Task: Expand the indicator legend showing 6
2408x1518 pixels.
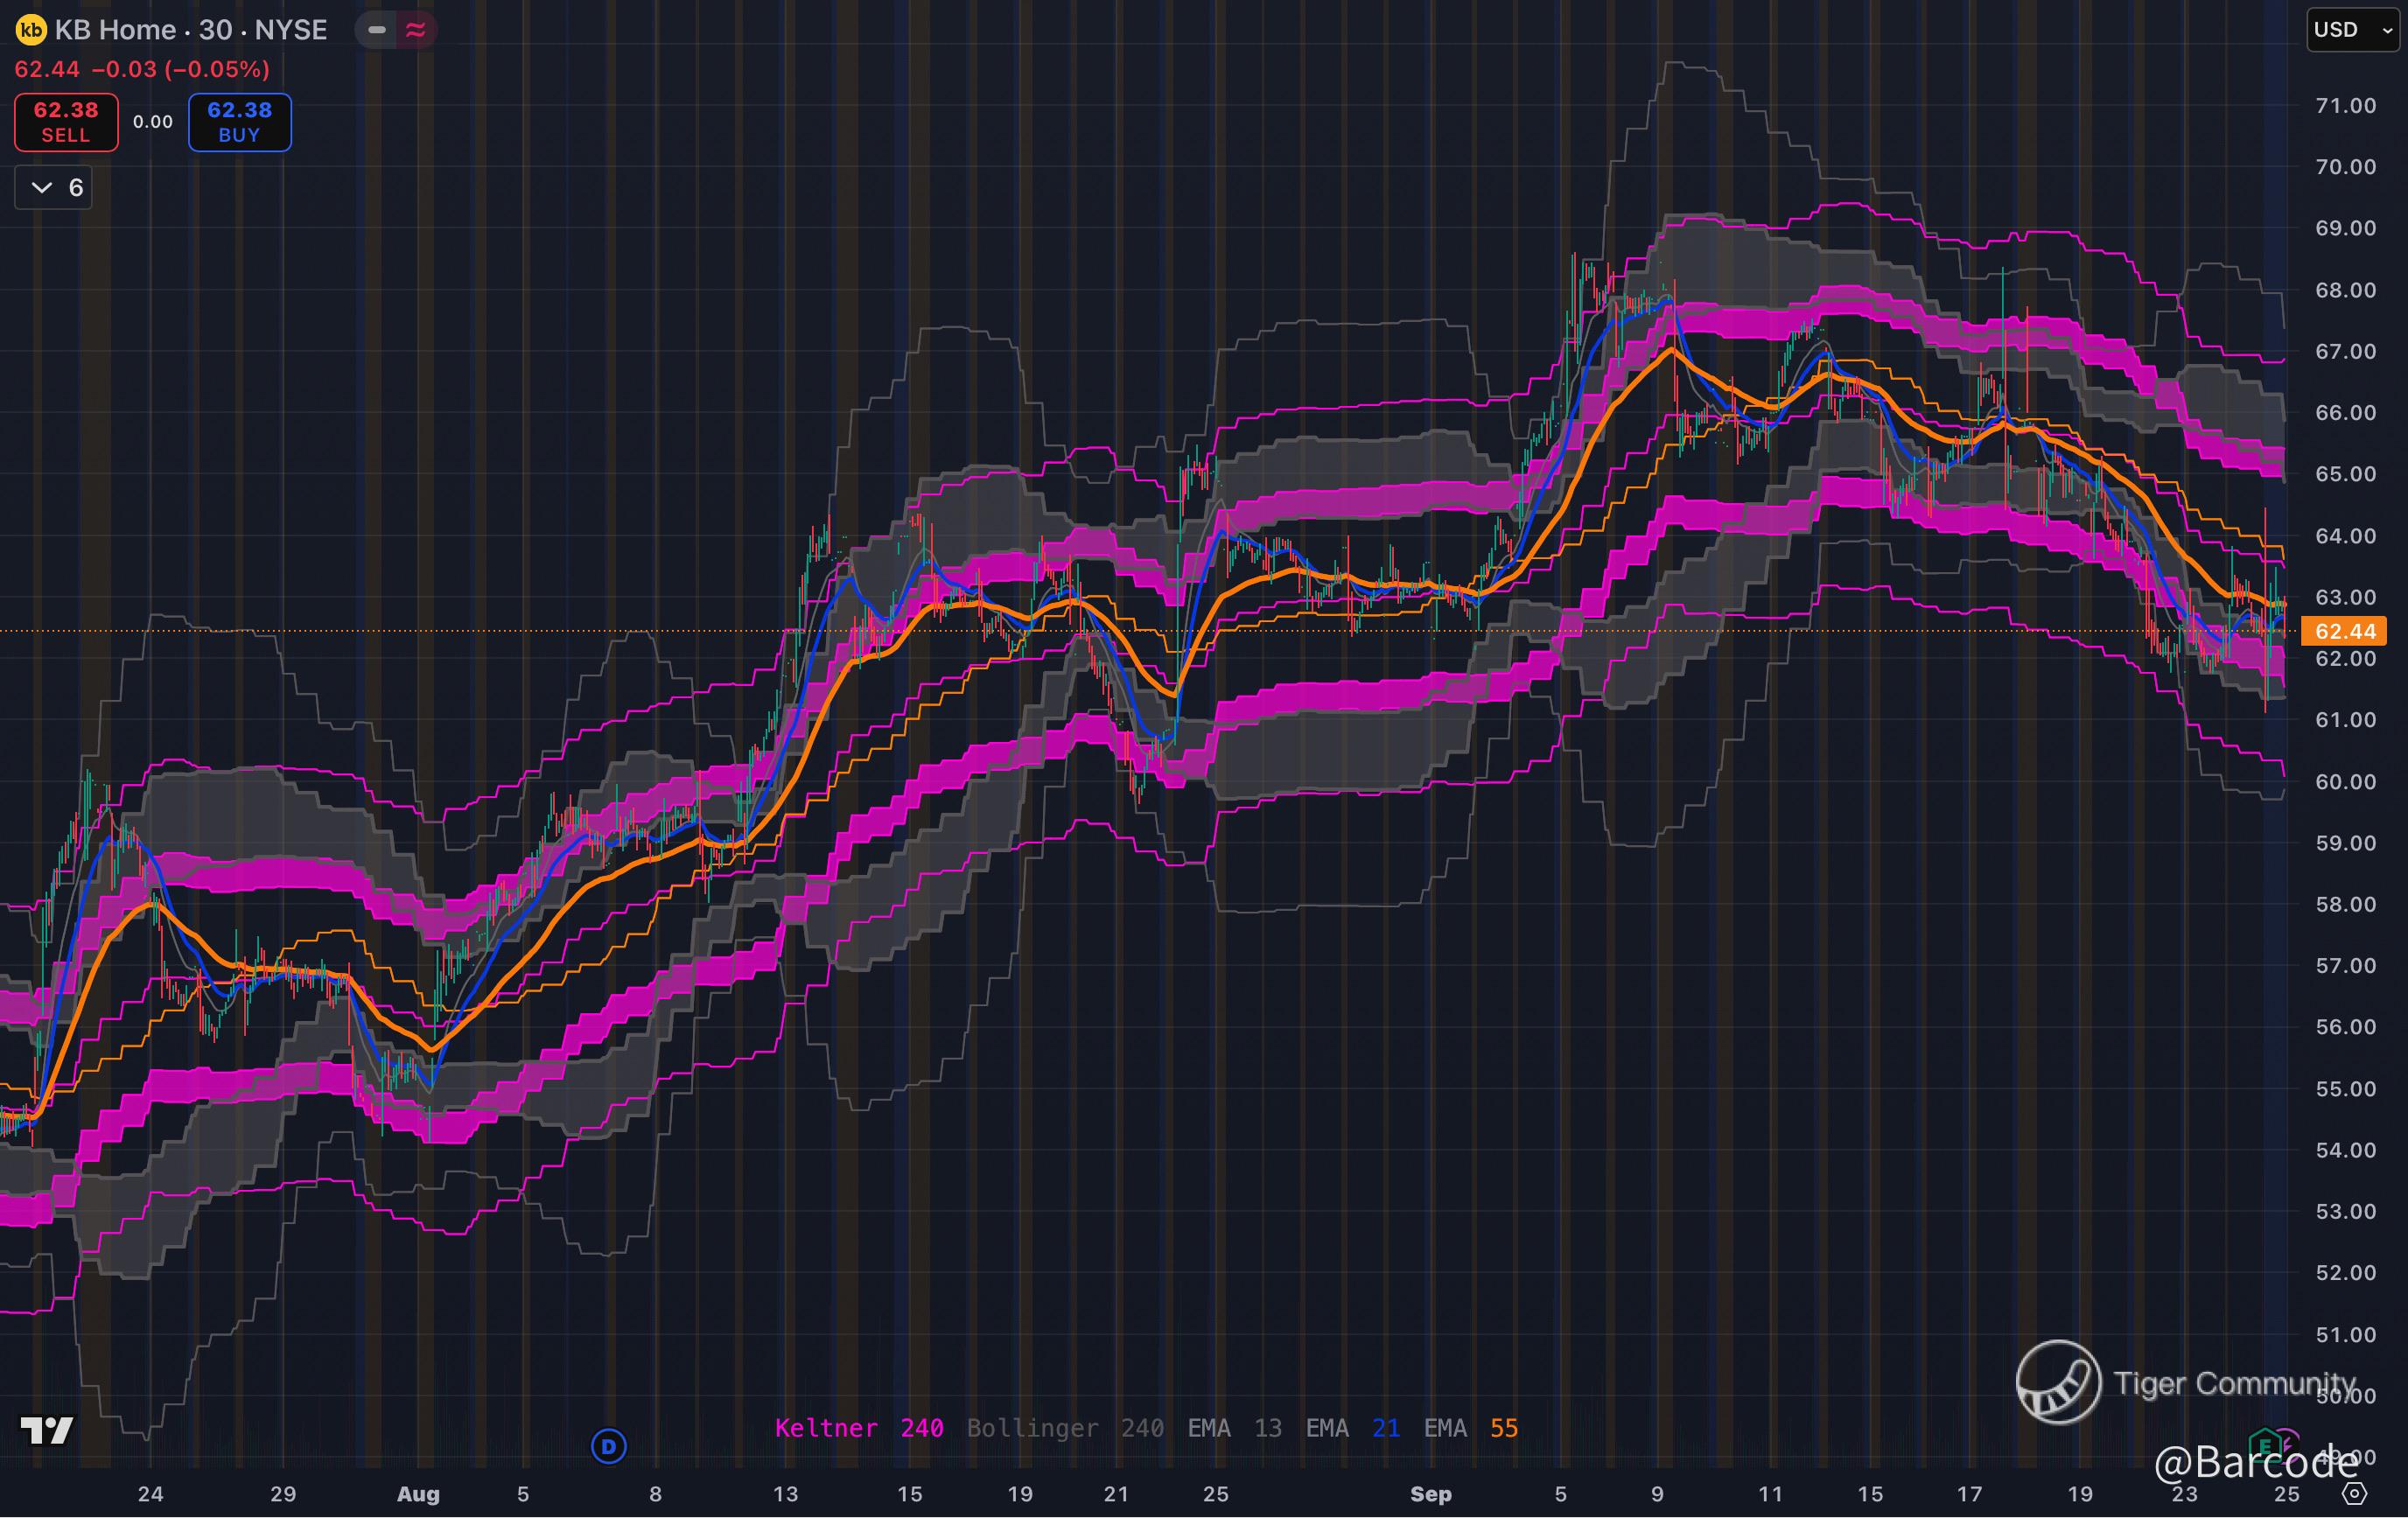Action: tap(54, 188)
